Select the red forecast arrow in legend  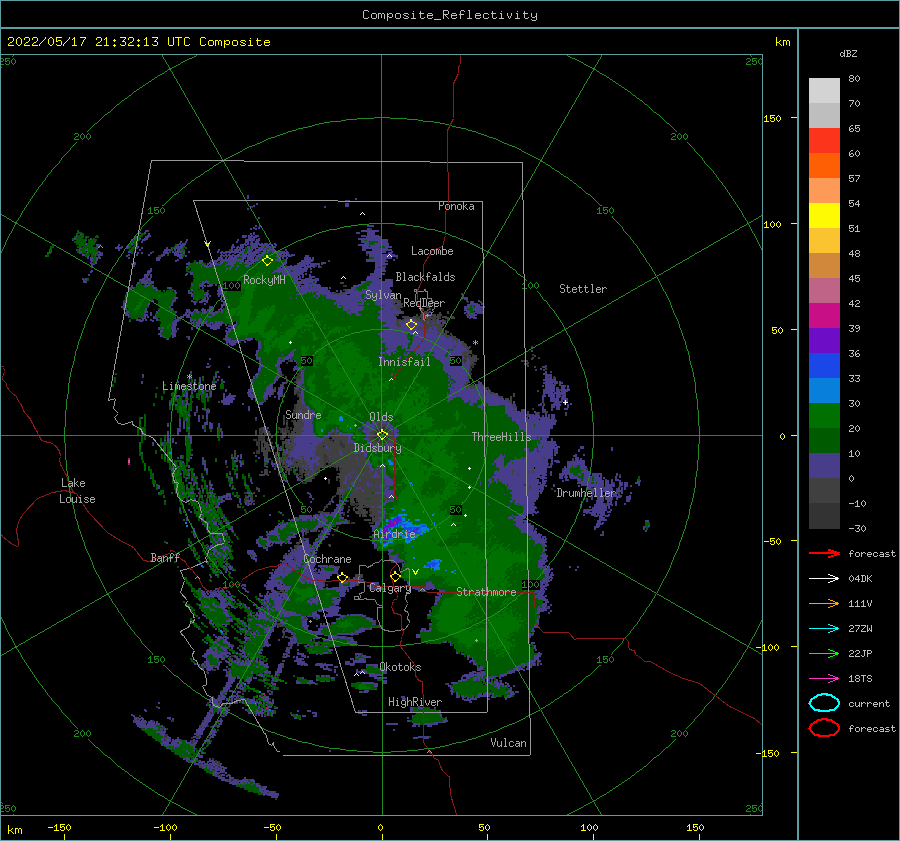pos(824,553)
